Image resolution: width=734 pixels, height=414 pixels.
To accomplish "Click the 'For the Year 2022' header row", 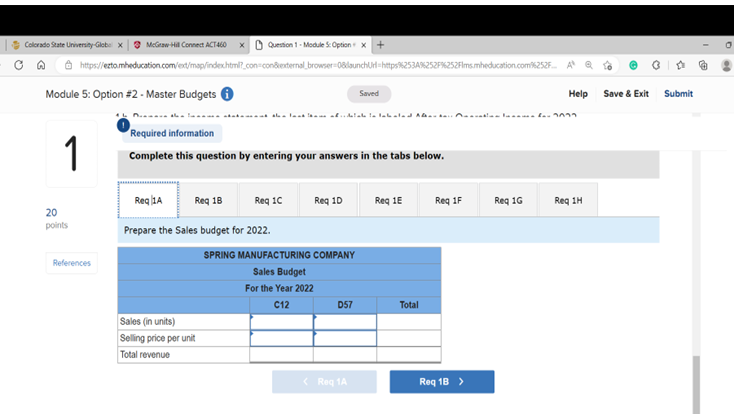I will click(279, 288).
